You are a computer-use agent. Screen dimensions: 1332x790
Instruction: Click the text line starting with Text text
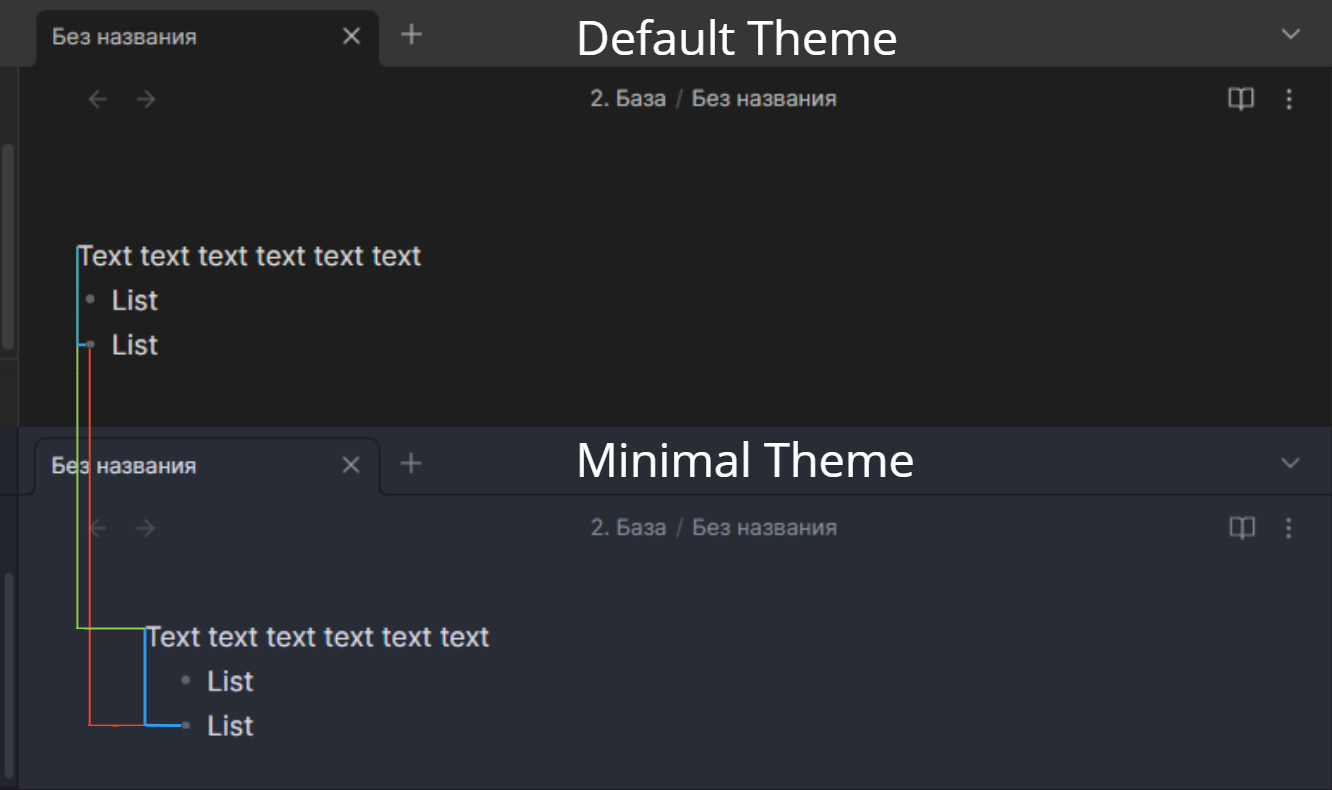click(250, 256)
